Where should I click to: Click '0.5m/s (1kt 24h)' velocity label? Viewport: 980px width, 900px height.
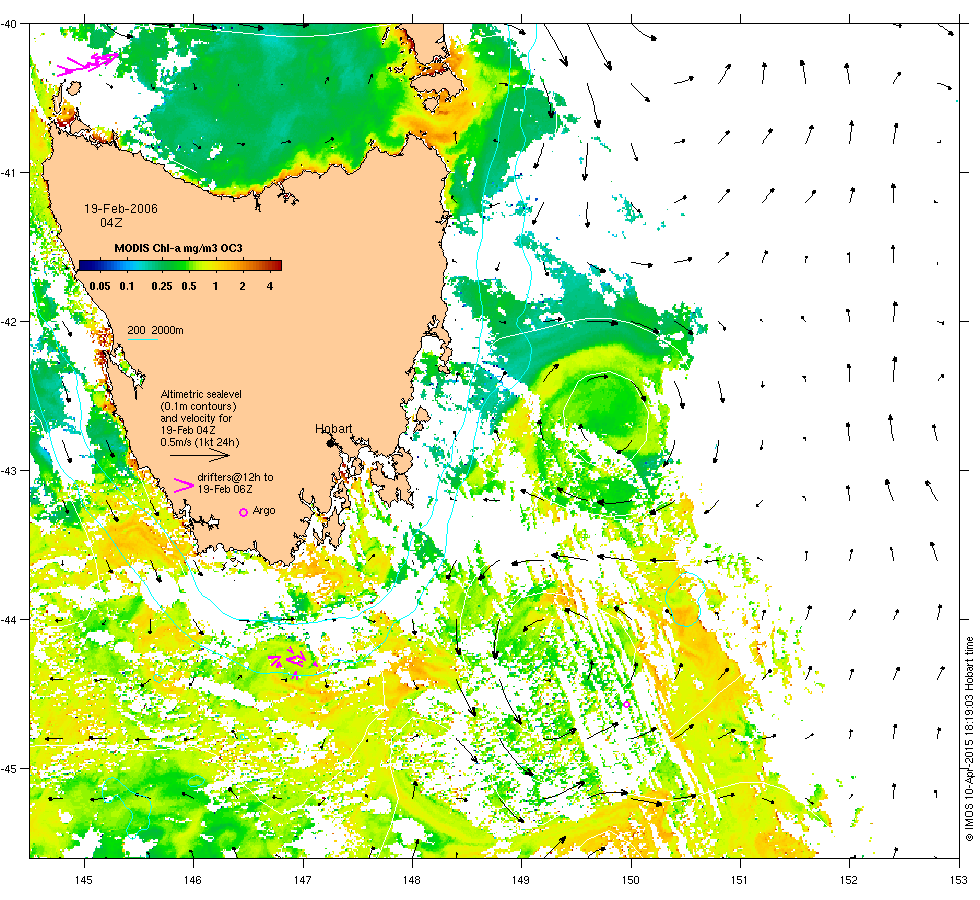coord(200,442)
